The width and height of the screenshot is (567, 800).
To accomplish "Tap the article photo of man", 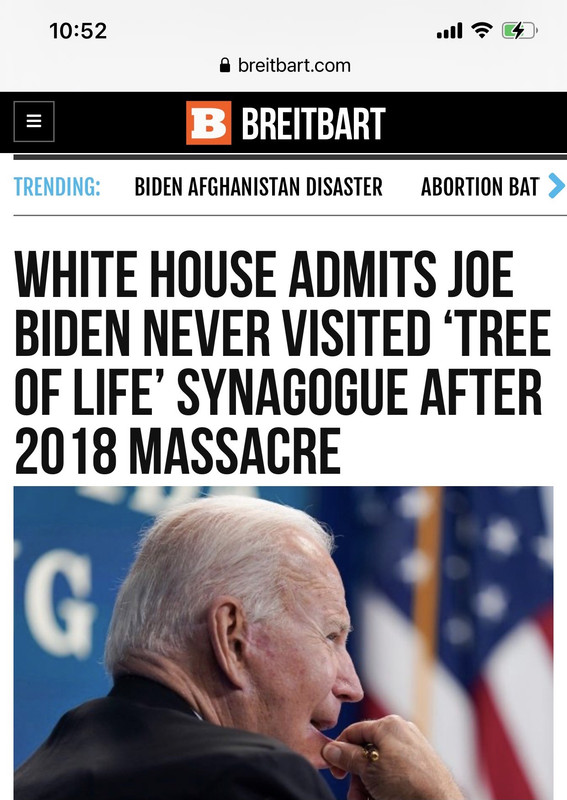I will click(x=283, y=643).
